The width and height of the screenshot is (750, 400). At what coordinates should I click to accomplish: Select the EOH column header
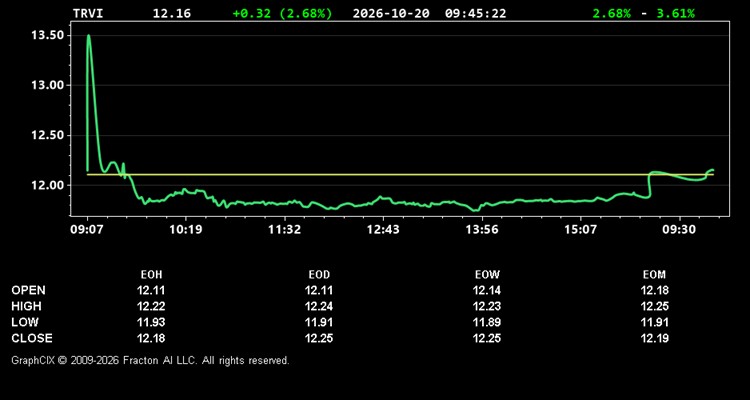151,275
